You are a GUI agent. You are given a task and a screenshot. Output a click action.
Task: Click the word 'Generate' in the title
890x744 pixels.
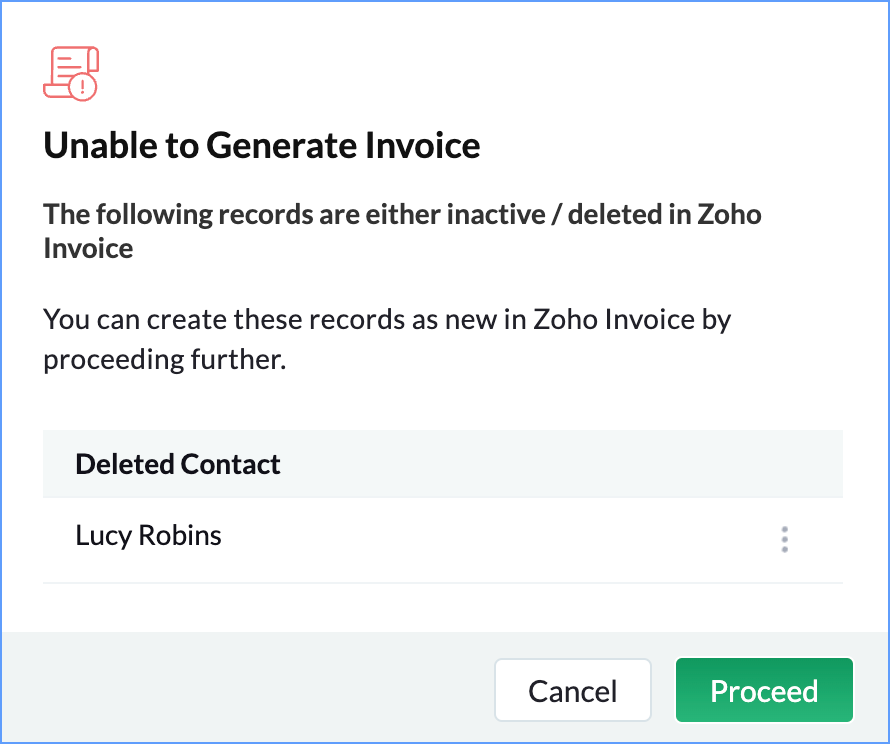(x=281, y=145)
